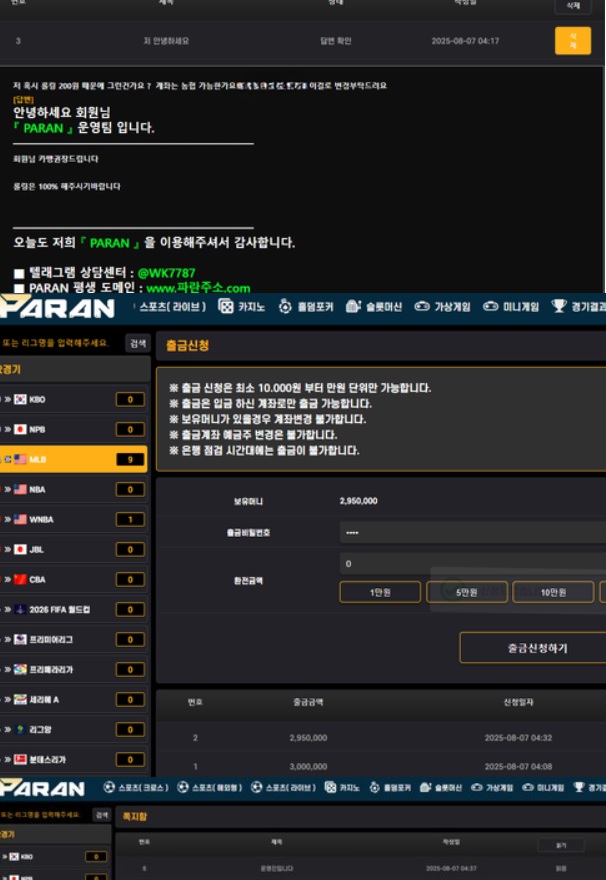Image resolution: width=606 pixels, height=880 pixels.
Task: Expand the 분데스리가 league chevron
Action: 8,759
